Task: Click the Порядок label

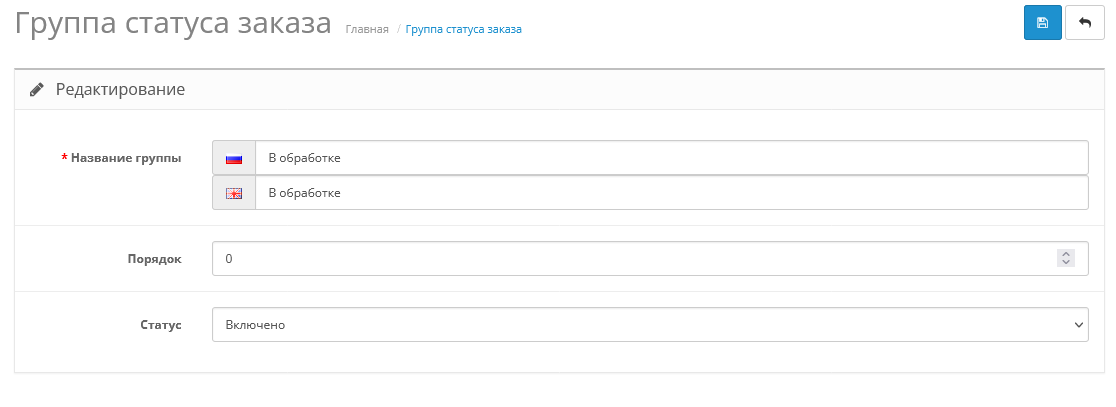Action: 154,259
